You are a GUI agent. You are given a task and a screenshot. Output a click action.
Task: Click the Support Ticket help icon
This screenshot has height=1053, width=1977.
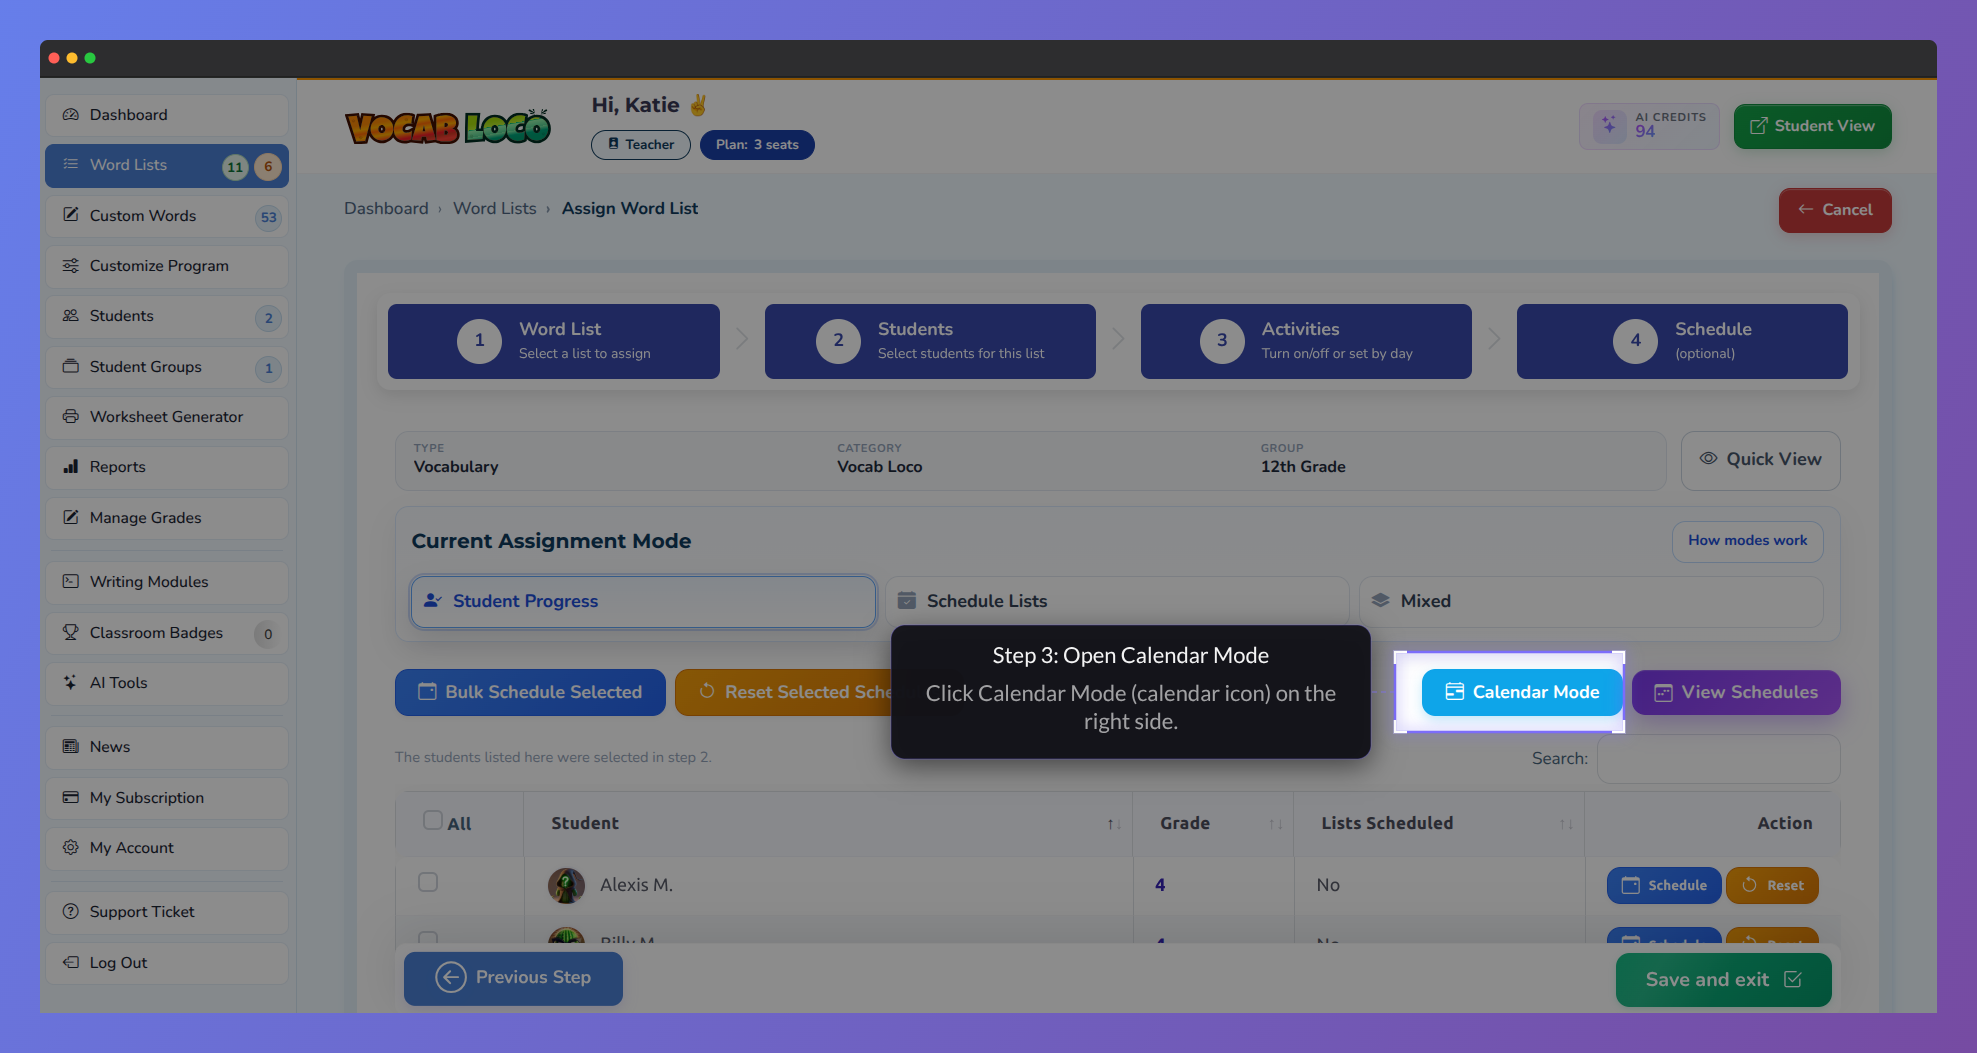[71, 912]
